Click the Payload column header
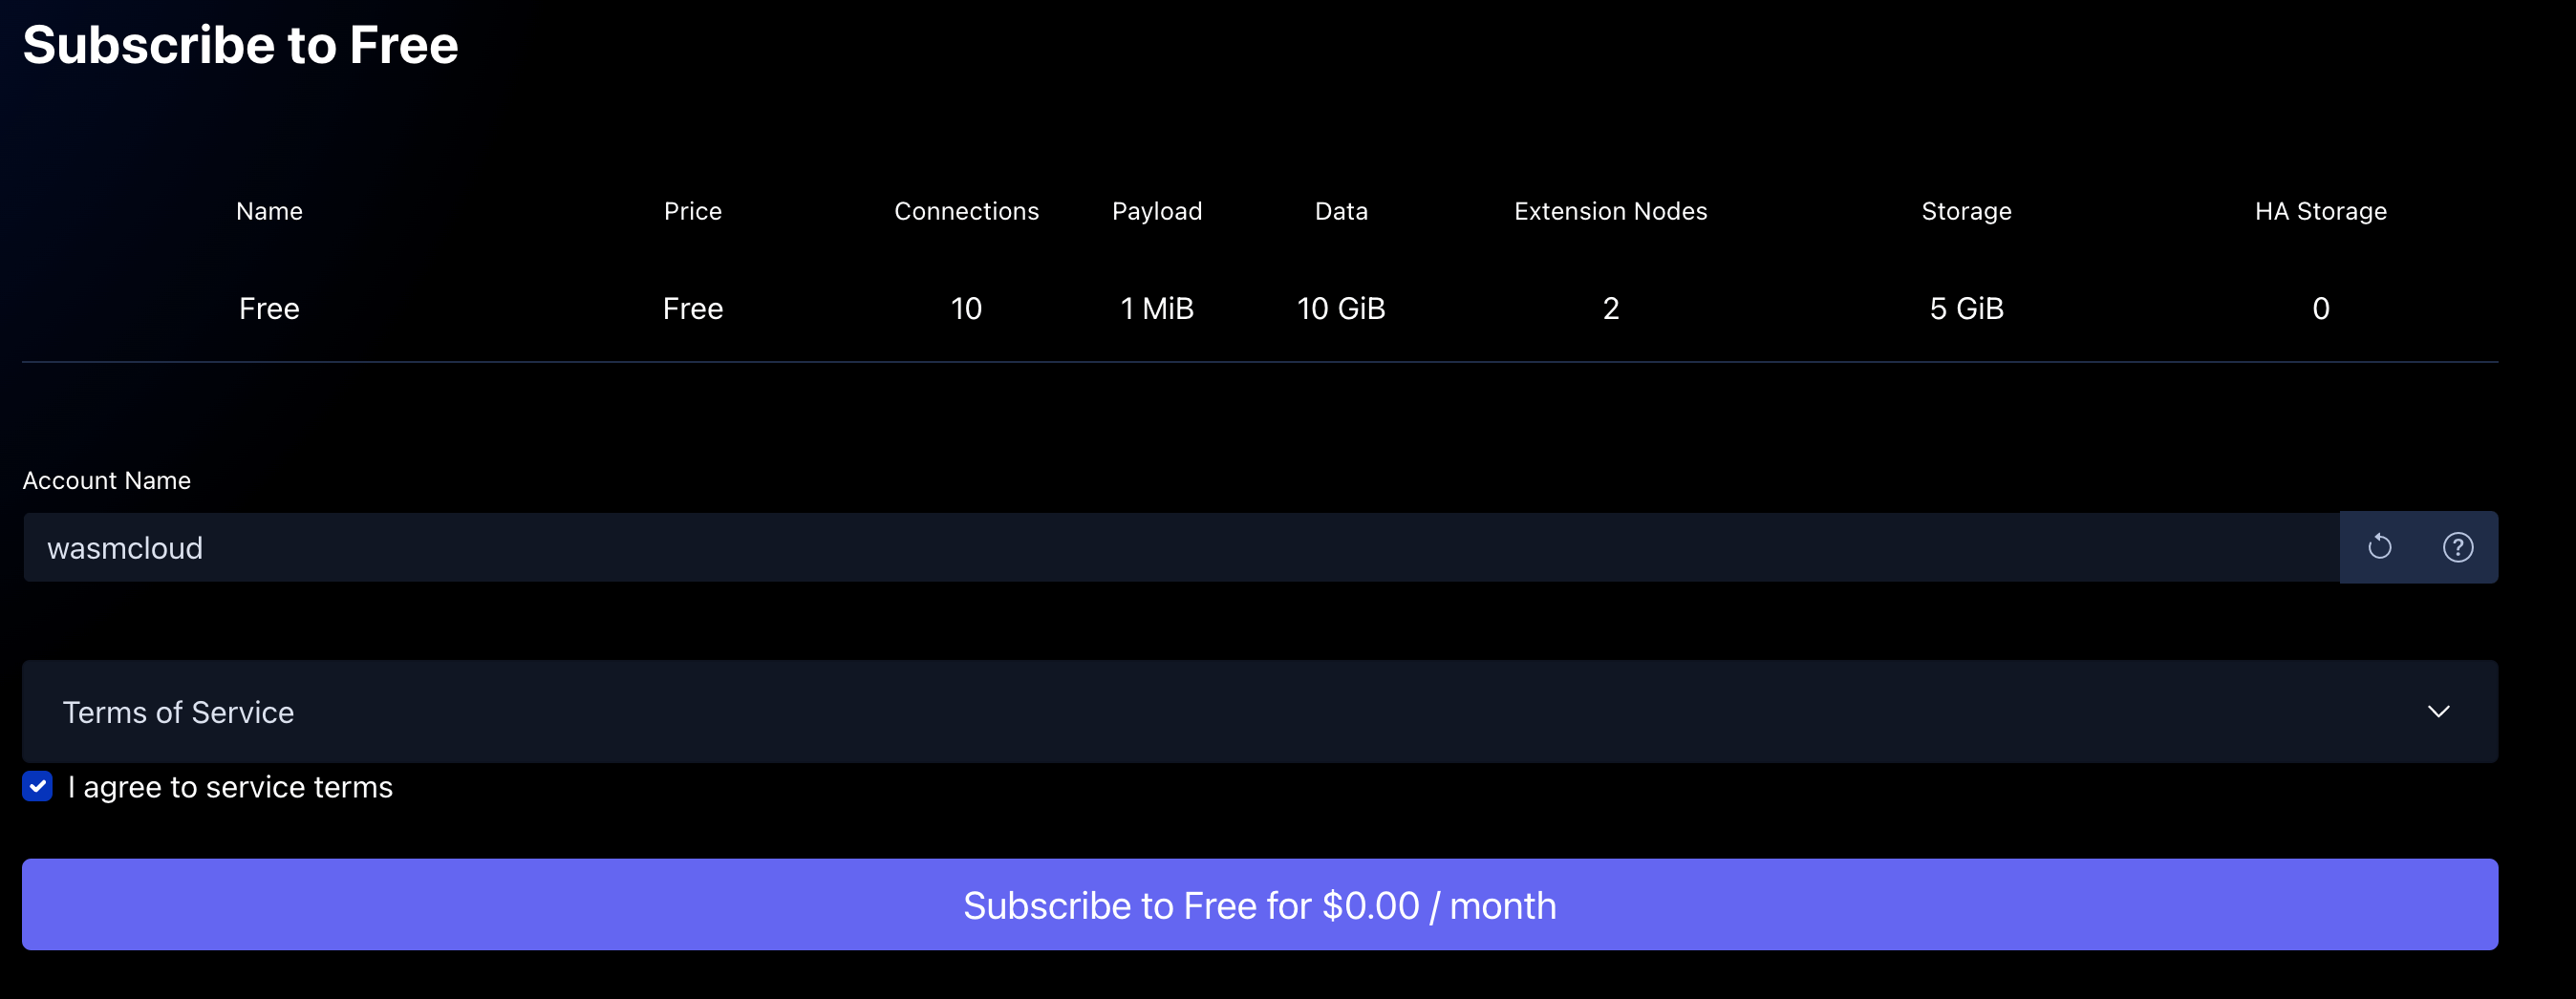 click(x=1156, y=211)
